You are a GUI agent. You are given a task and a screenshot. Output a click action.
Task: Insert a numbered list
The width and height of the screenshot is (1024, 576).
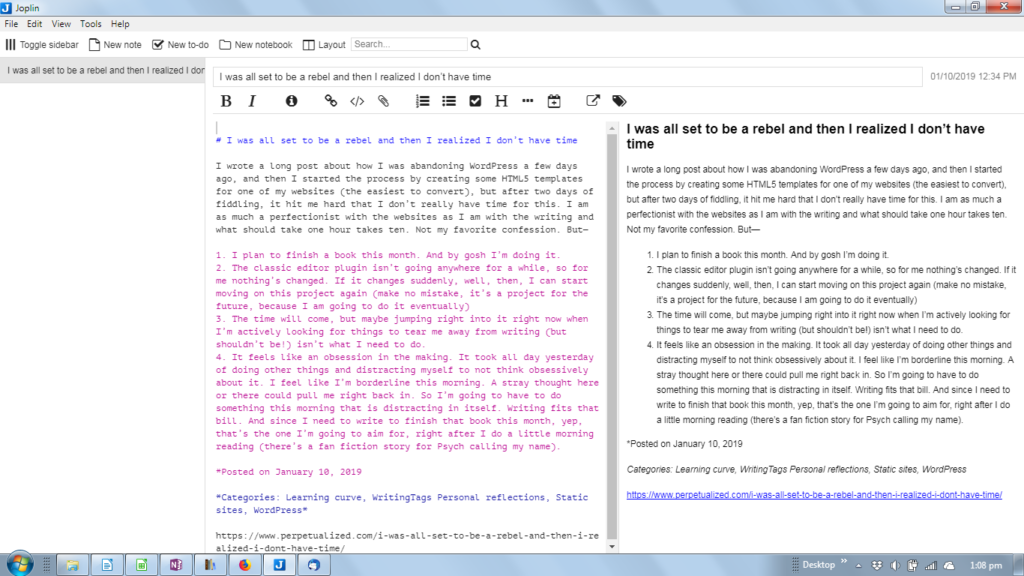click(x=423, y=101)
